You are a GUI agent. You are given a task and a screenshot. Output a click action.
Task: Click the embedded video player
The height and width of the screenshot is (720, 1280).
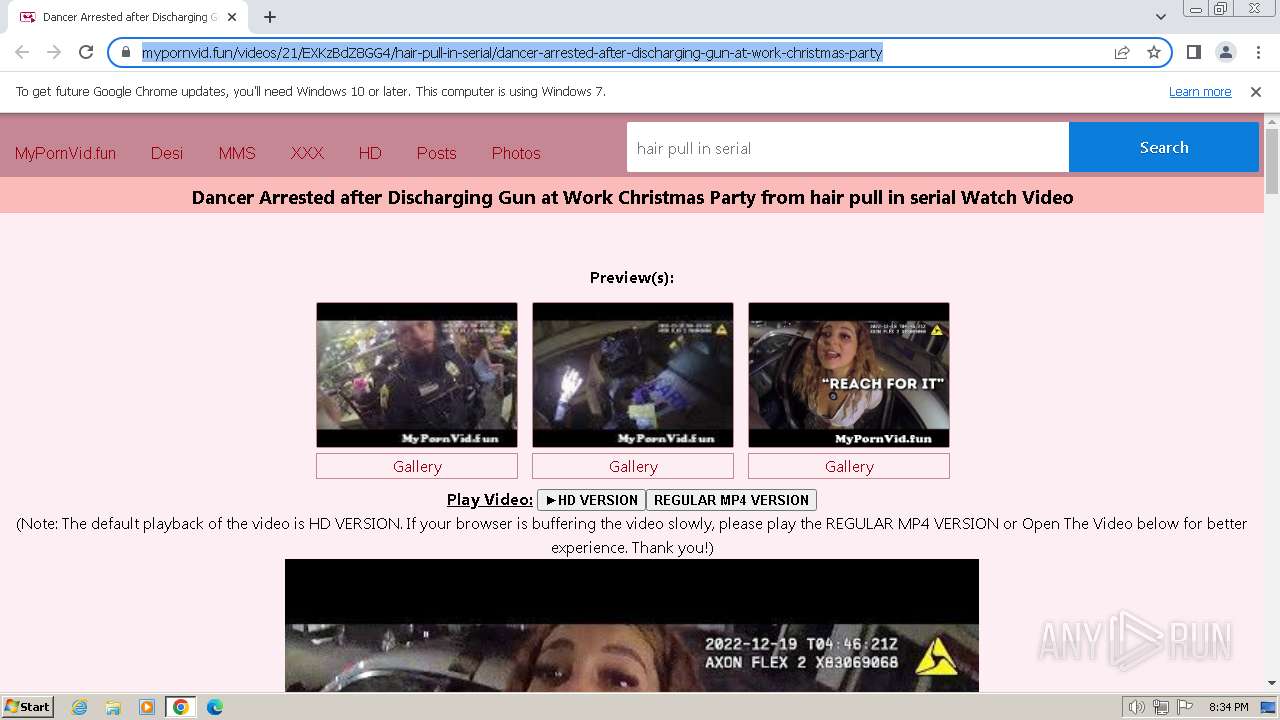(632, 626)
